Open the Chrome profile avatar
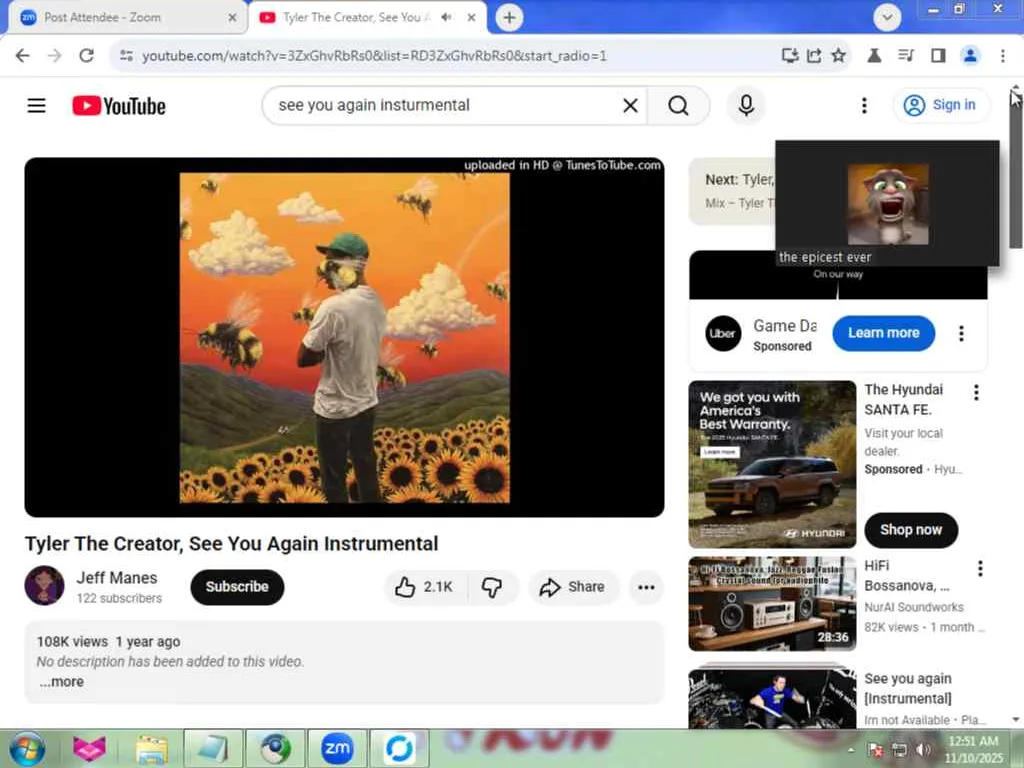Viewport: 1024px width, 768px height. tap(970, 56)
